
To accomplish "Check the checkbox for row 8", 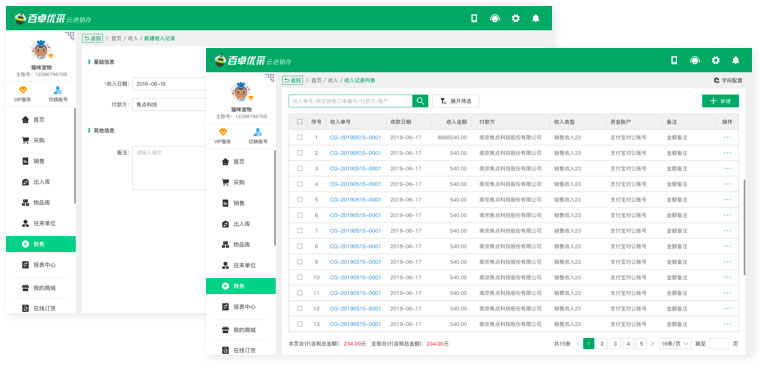I will pyautogui.click(x=299, y=246).
